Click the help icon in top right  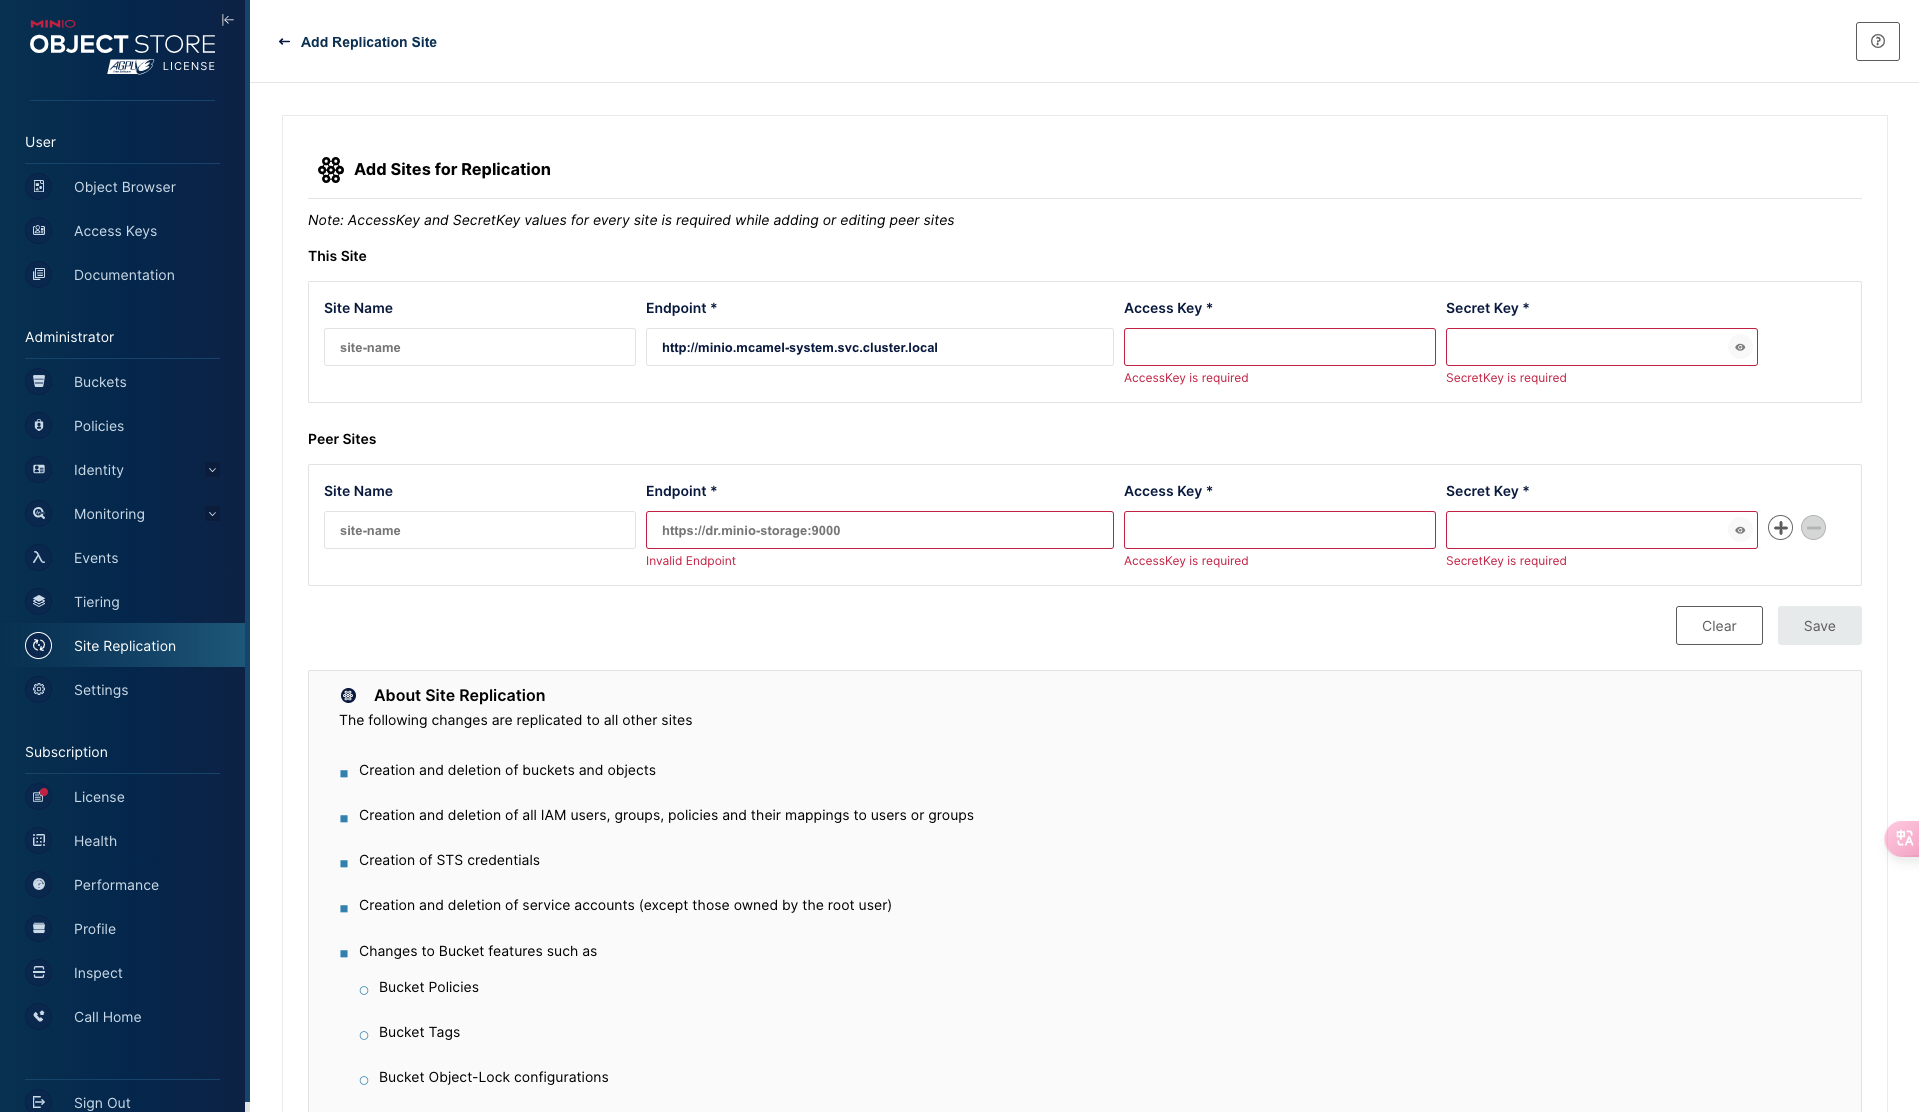(x=1877, y=42)
